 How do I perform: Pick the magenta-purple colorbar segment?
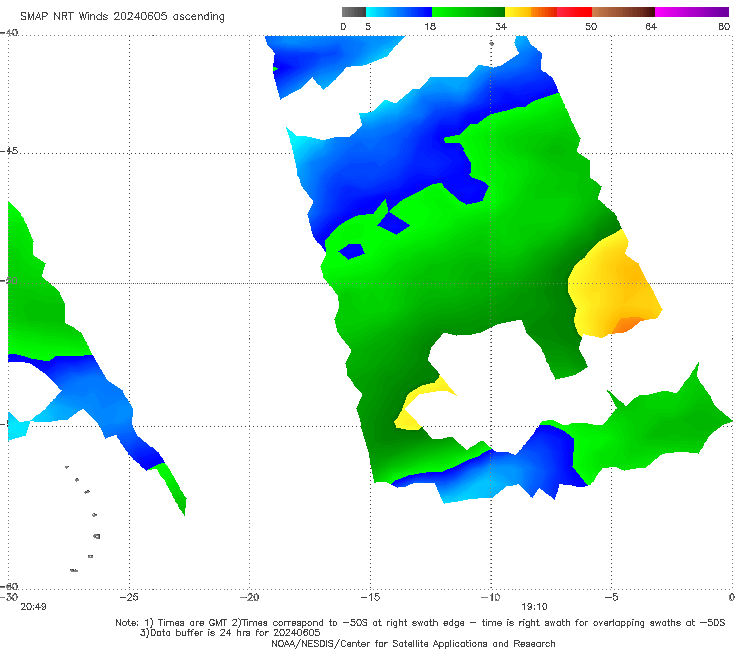click(x=692, y=12)
